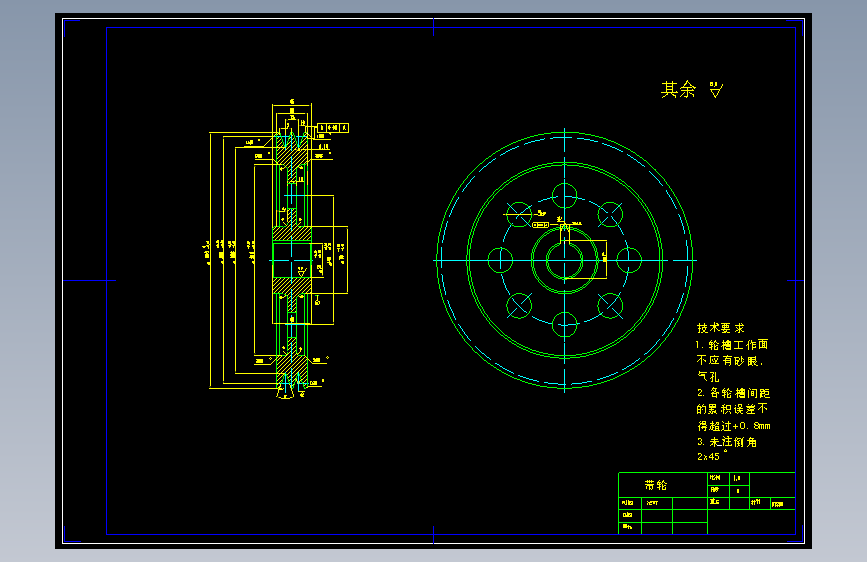Pick the leftmost hole on the horizontal centerline
867x562 pixels.
pos(500,260)
